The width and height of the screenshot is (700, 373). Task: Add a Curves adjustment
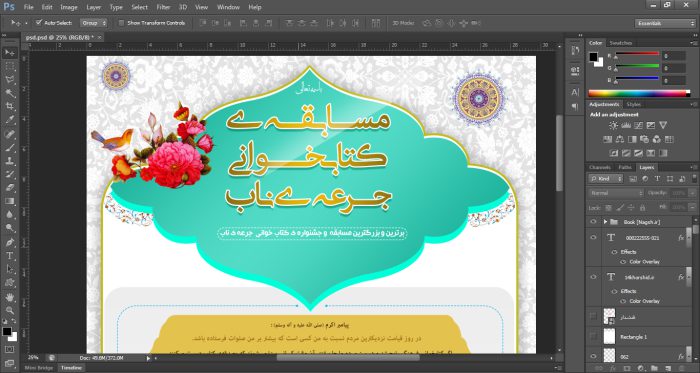tap(638, 126)
